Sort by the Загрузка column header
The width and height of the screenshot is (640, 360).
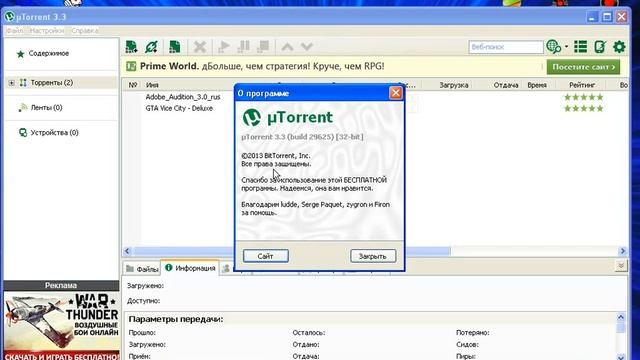453,85
